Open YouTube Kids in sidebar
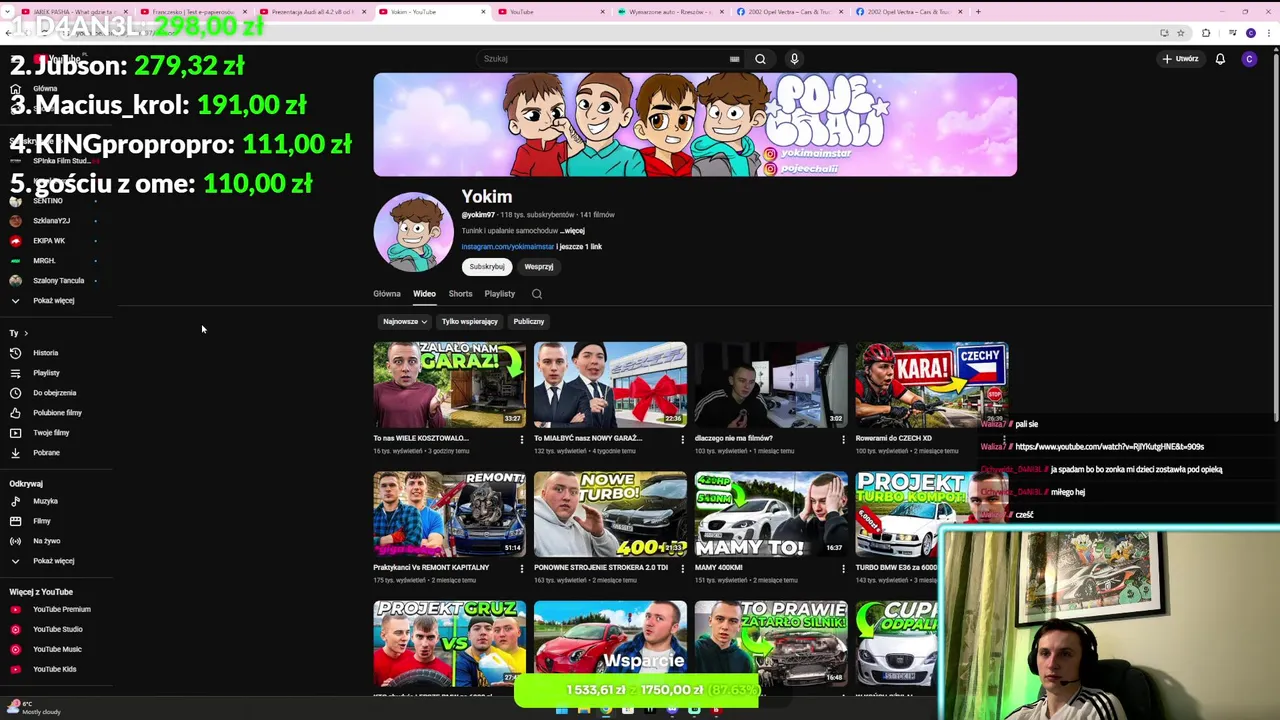 pyautogui.click(x=54, y=669)
